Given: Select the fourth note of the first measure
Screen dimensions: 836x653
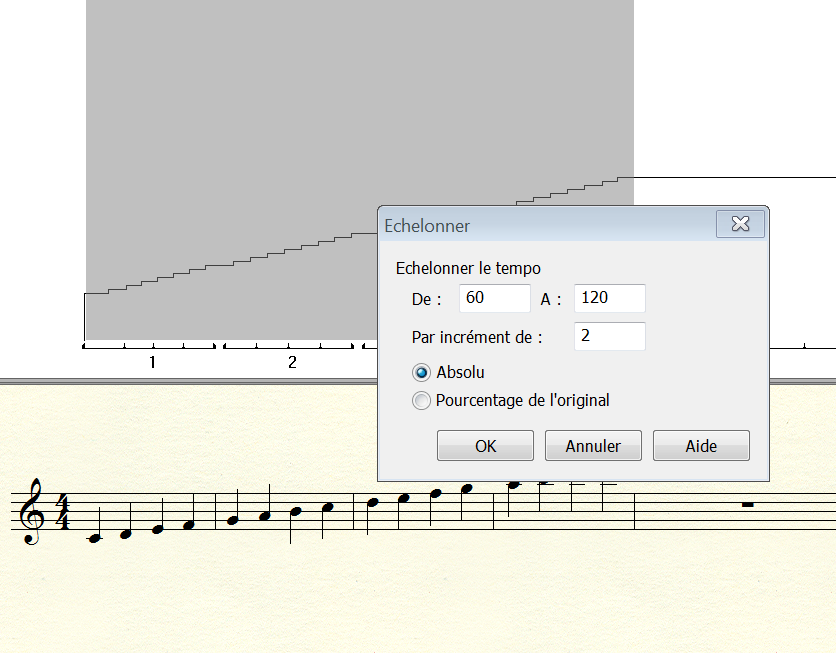Looking at the screenshot, I should point(190,524).
